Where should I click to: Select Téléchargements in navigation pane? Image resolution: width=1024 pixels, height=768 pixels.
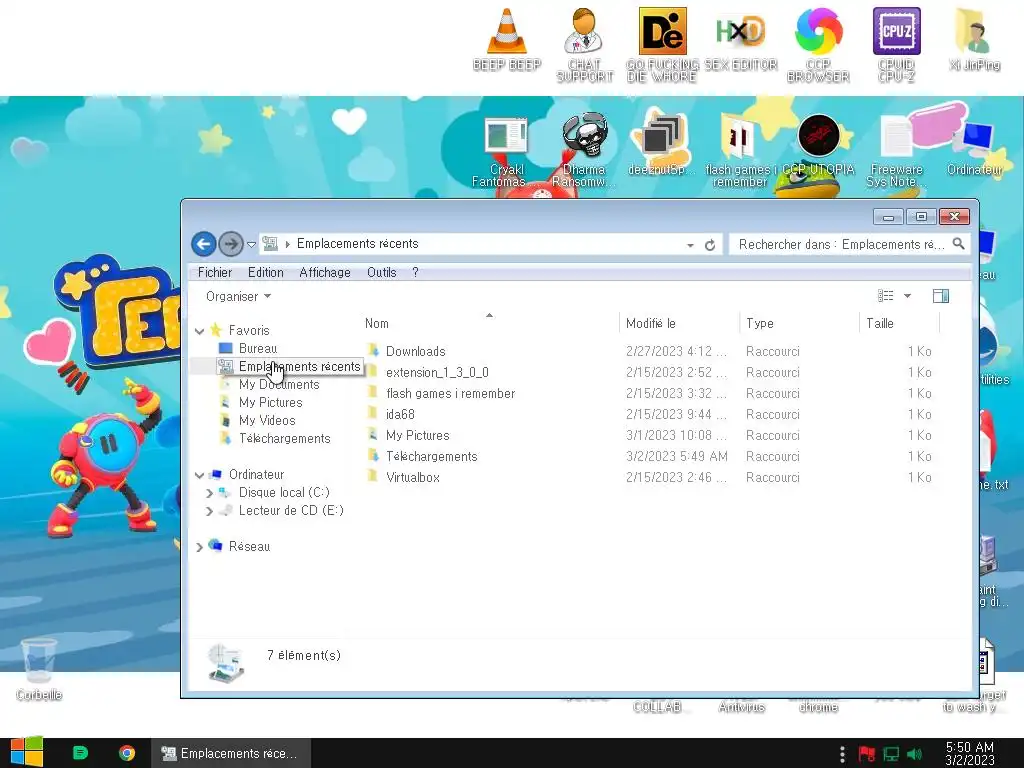click(x=285, y=439)
